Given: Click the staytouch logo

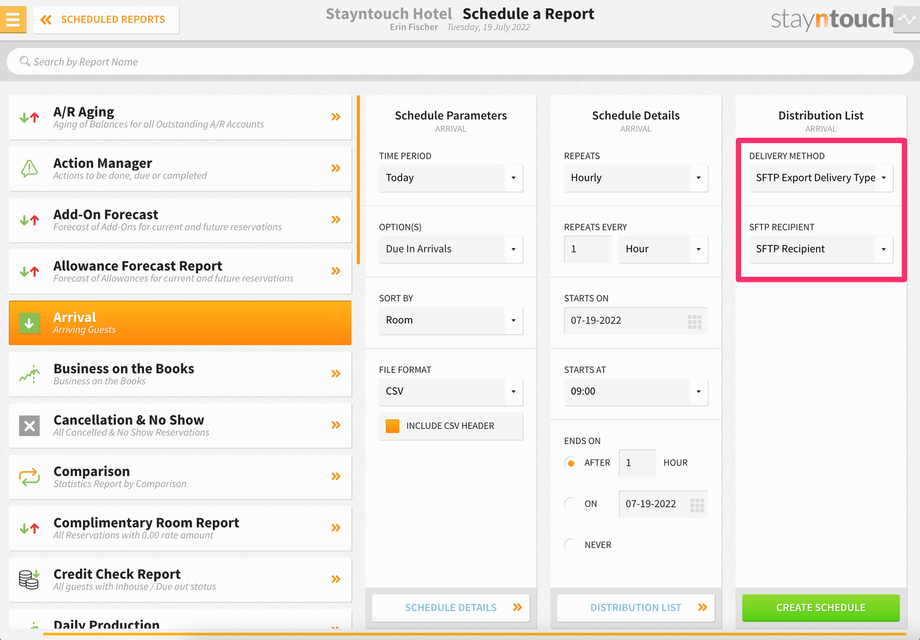Looking at the screenshot, I should click(832, 19).
